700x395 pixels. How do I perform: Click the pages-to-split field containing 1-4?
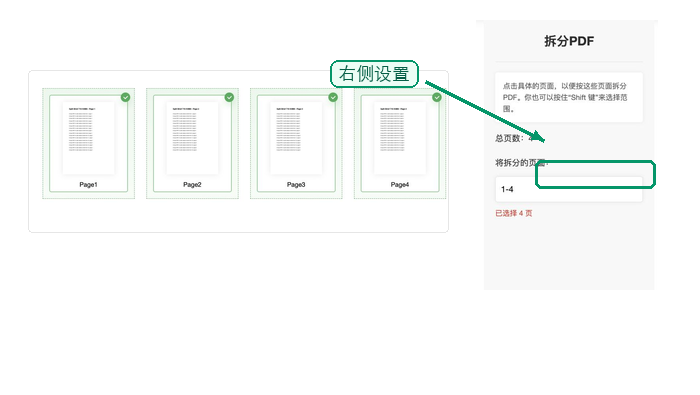click(569, 189)
